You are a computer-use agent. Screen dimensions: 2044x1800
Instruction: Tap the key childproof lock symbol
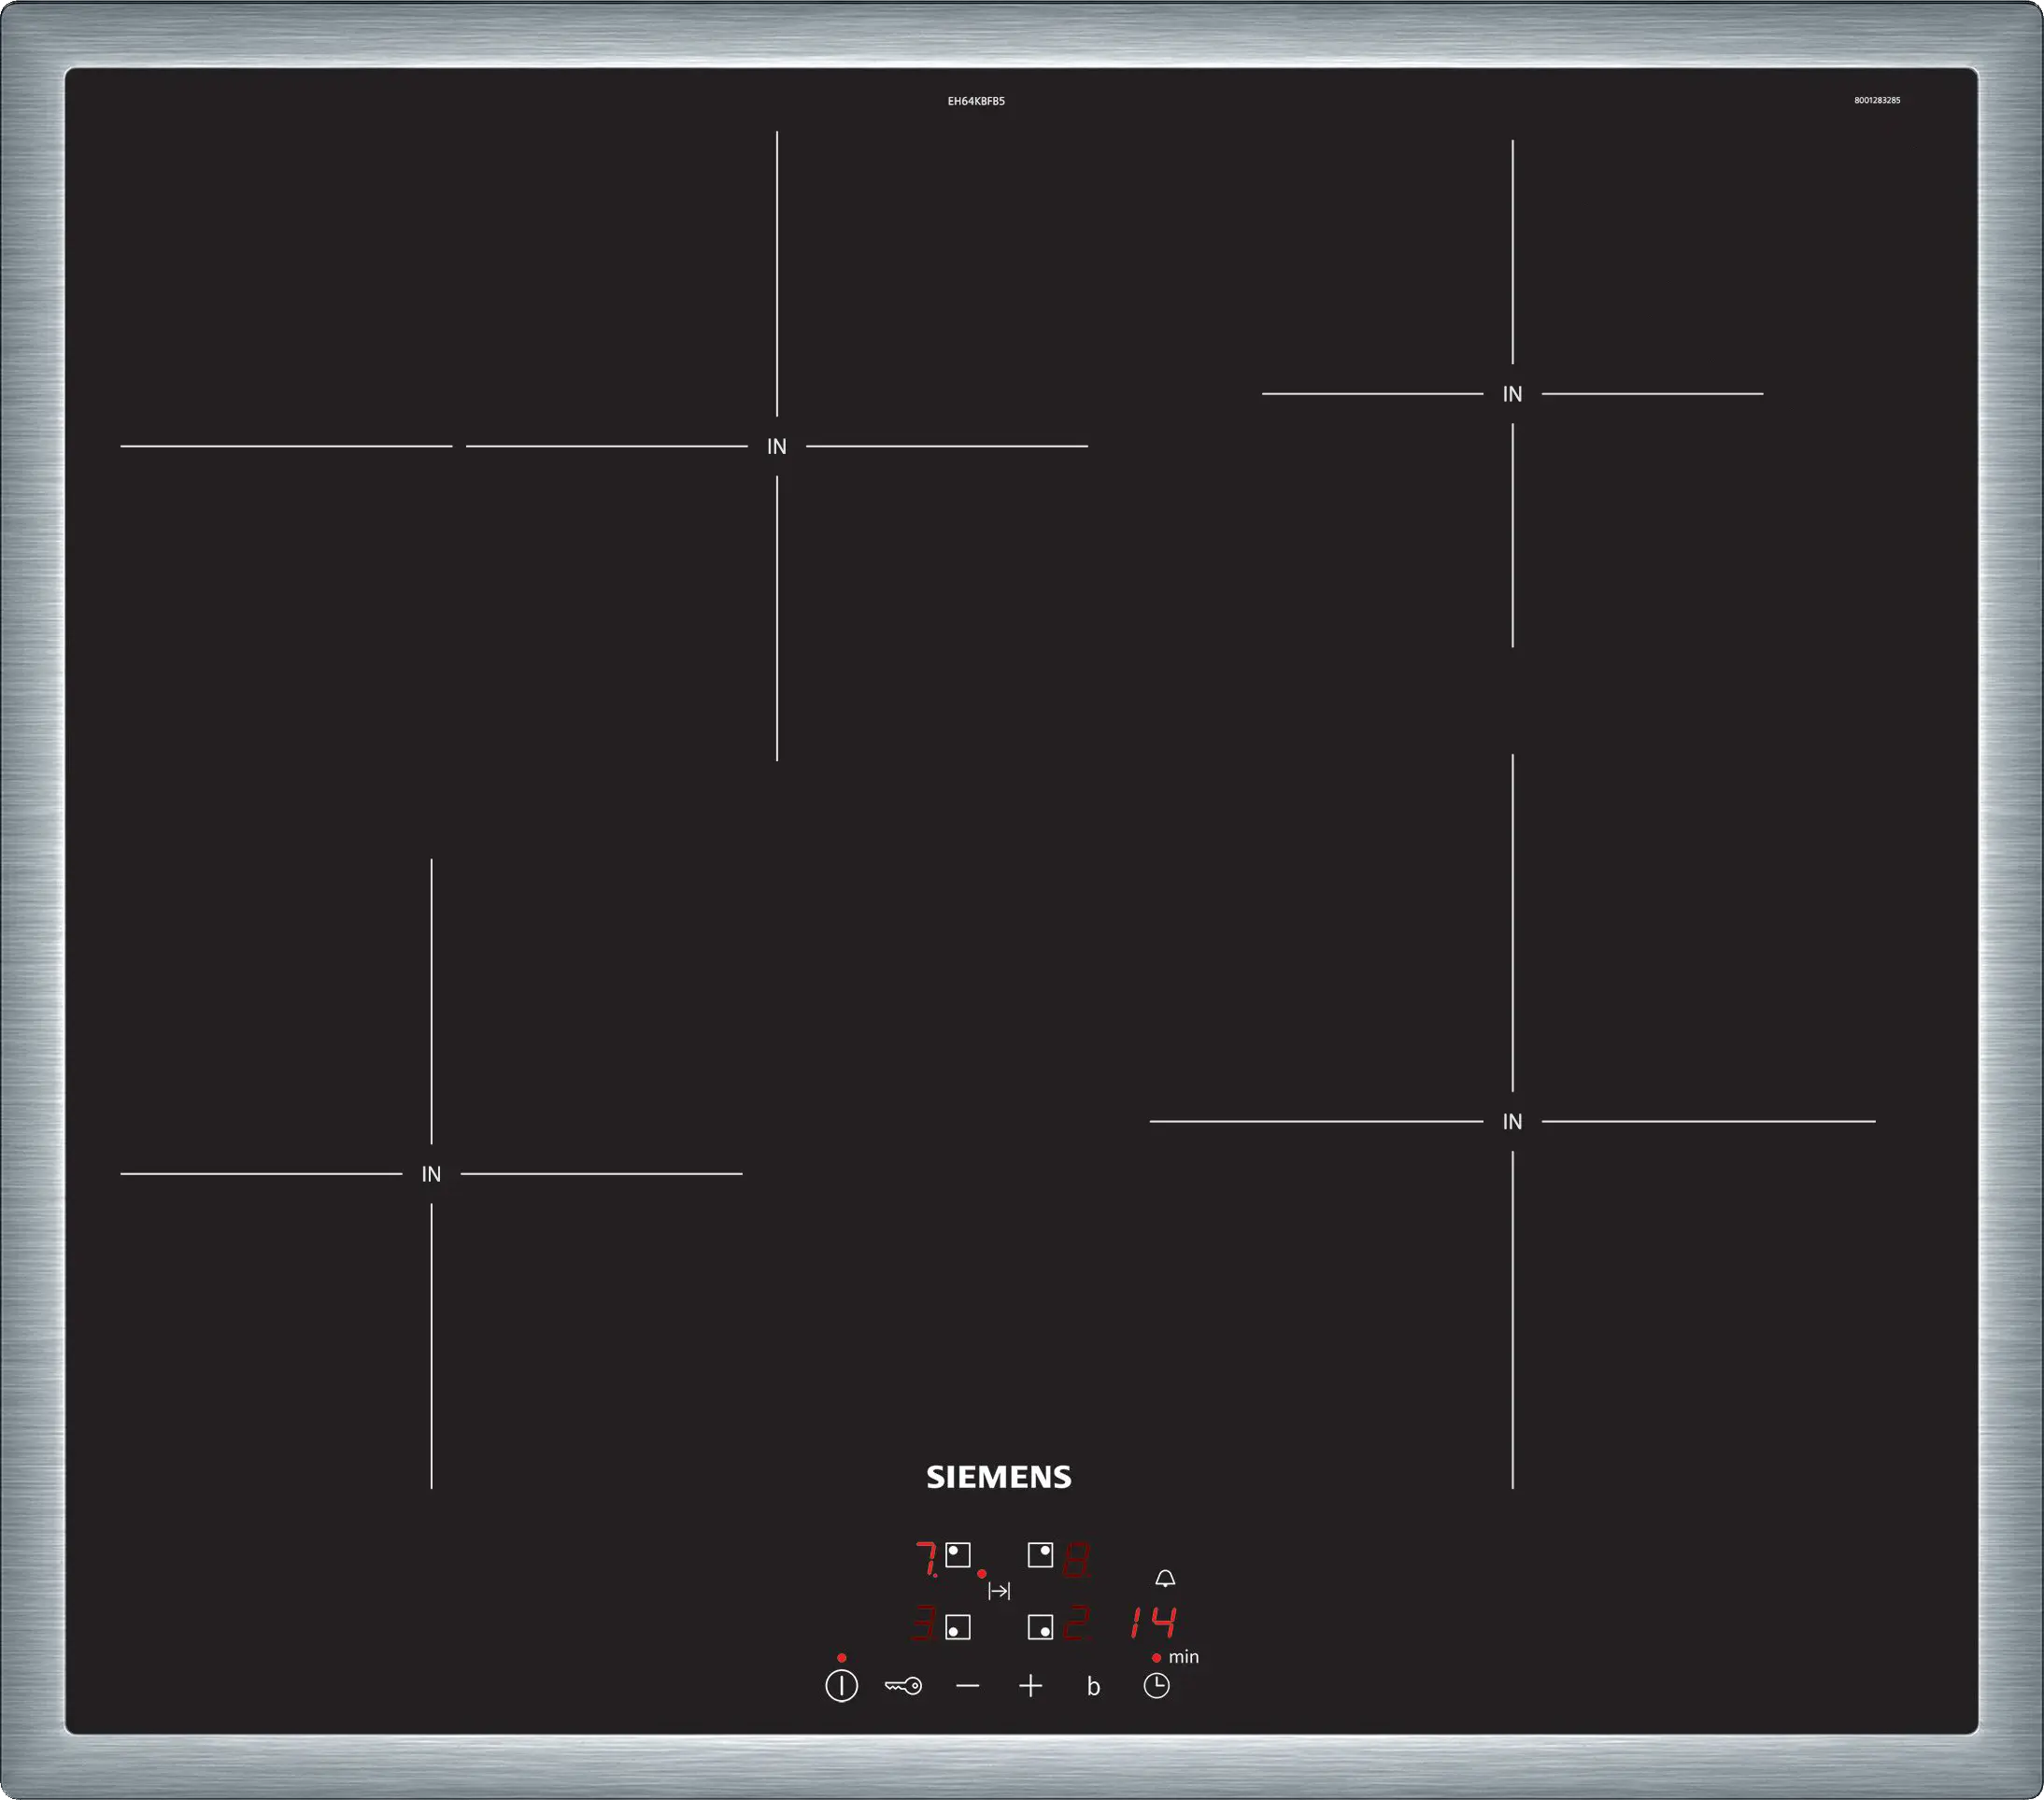click(x=903, y=1686)
